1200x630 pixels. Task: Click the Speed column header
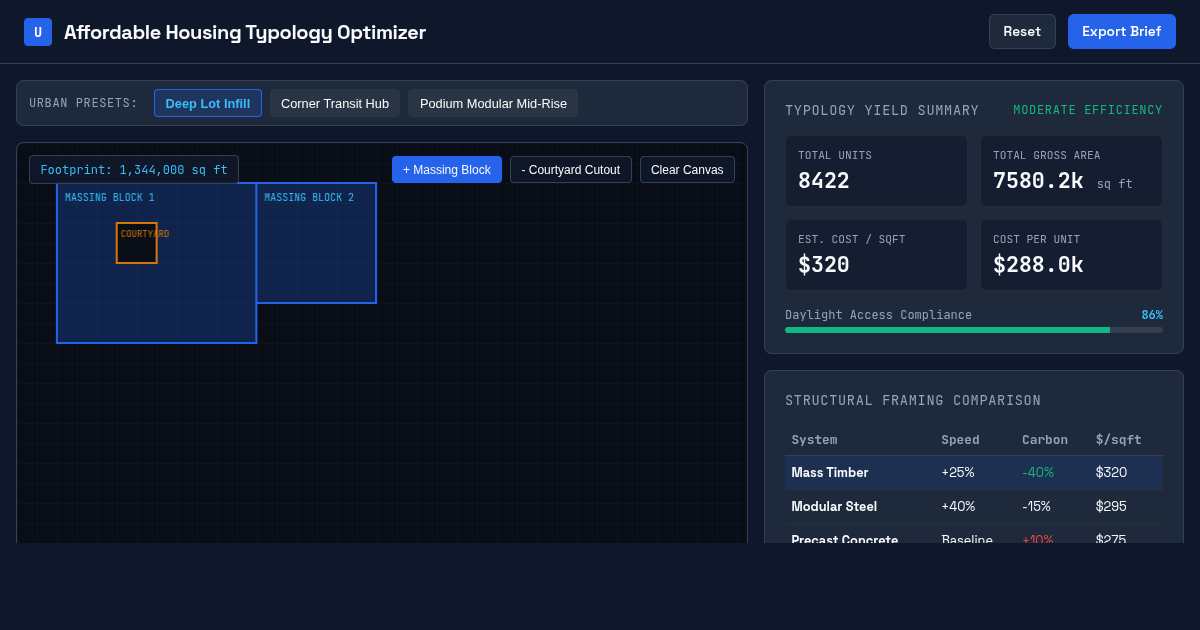click(960, 439)
